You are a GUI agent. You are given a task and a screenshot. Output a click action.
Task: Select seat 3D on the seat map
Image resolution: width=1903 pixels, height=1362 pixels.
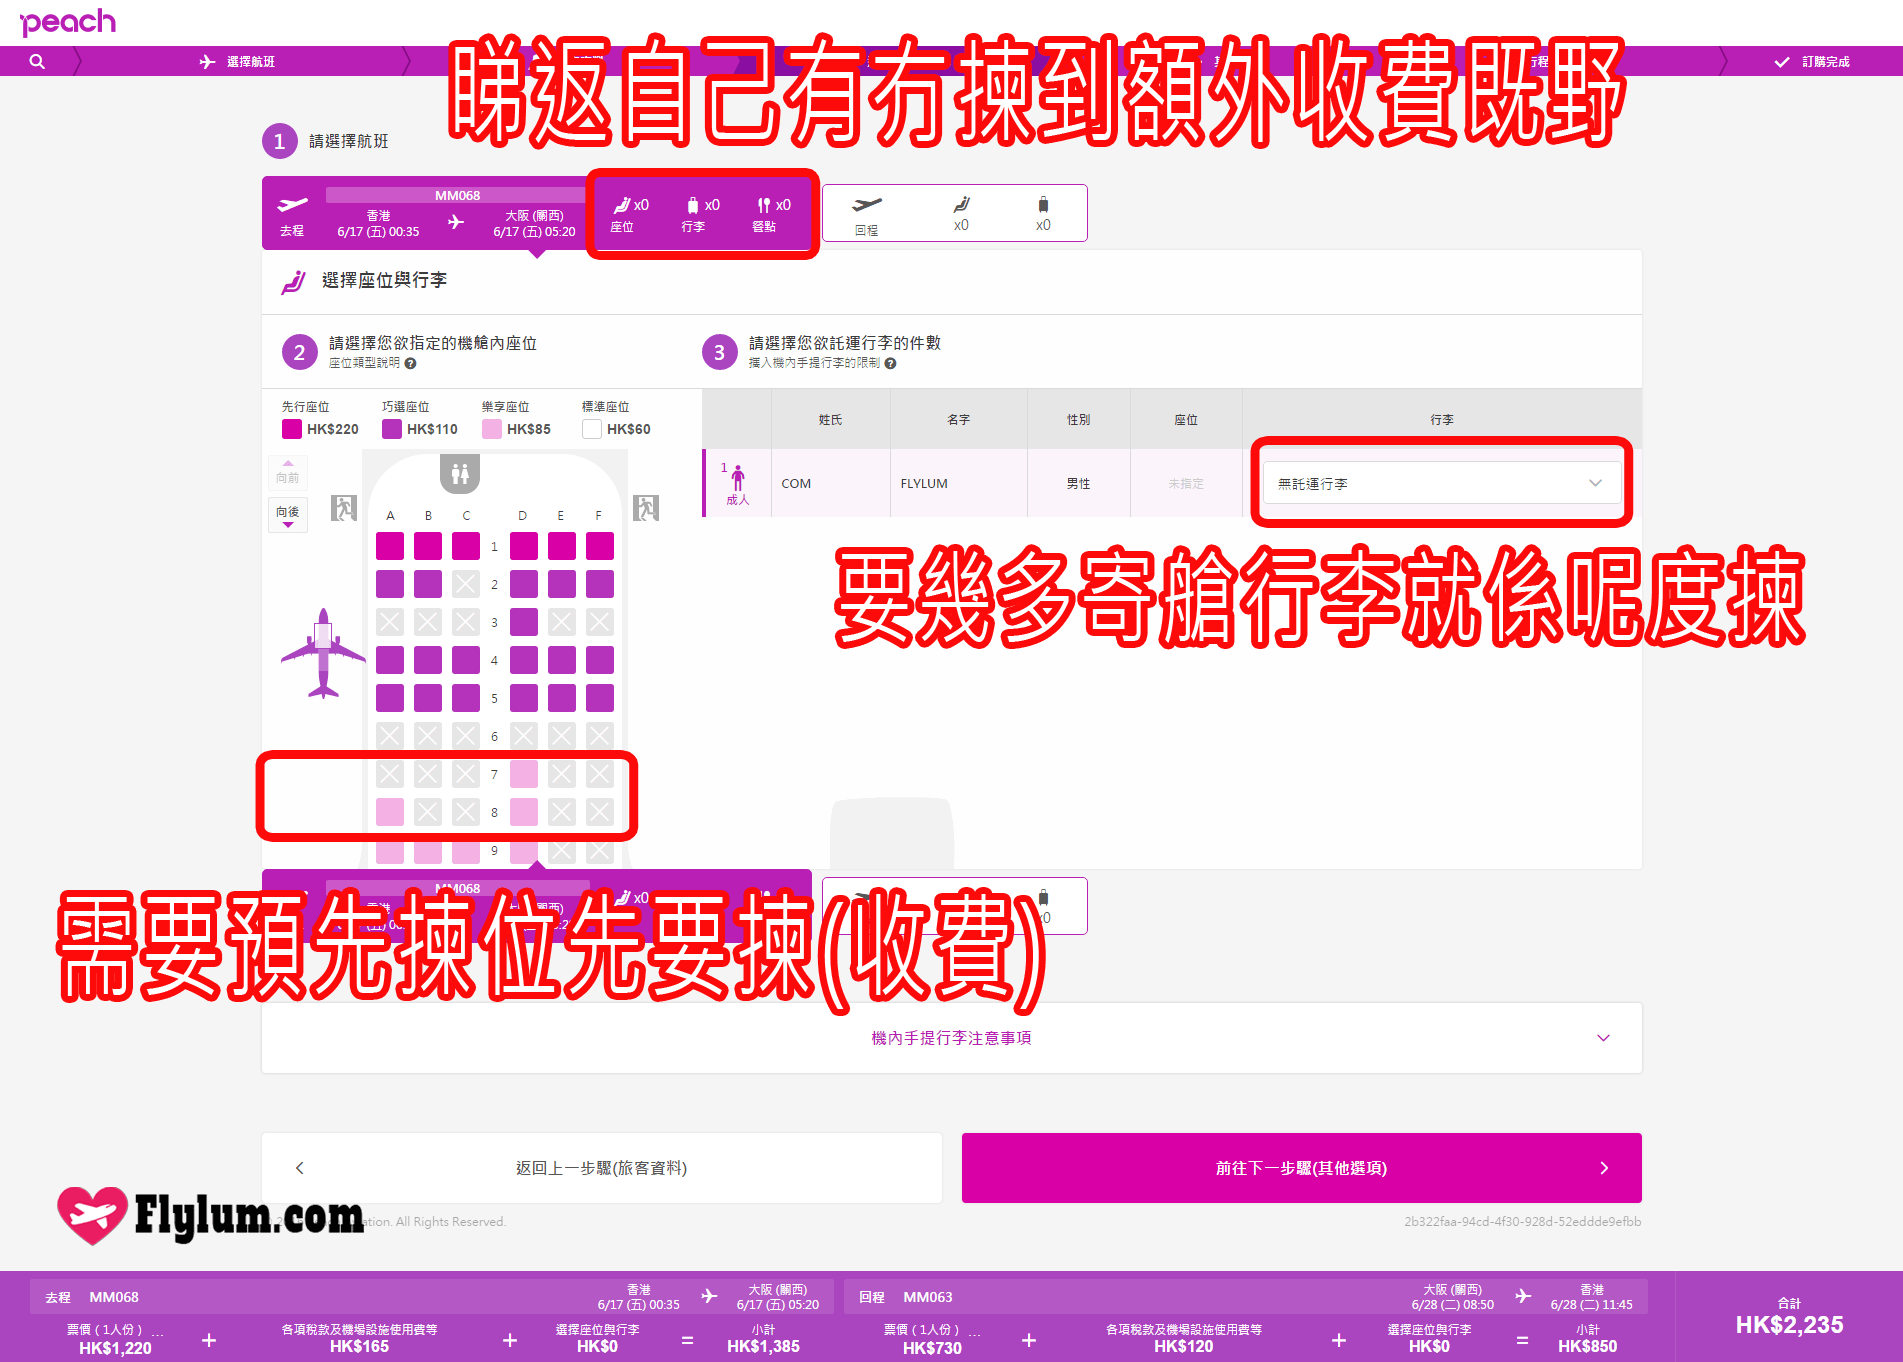523,622
